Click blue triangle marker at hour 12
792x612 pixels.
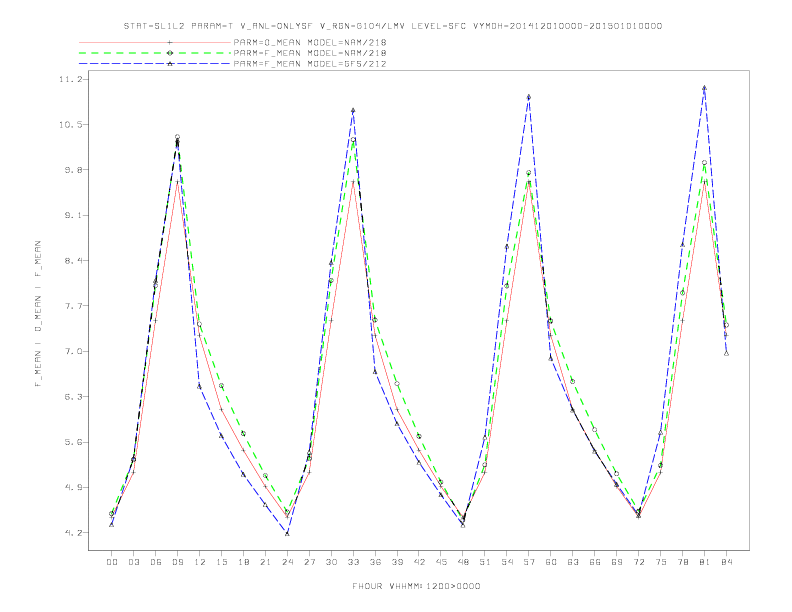click(199, 386)
